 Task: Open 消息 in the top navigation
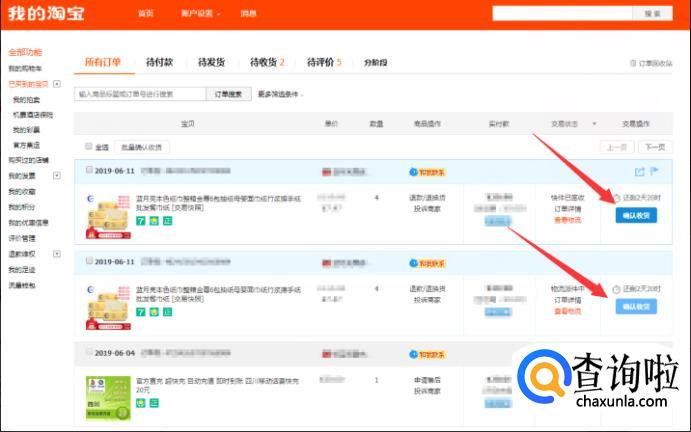point(248,14)
